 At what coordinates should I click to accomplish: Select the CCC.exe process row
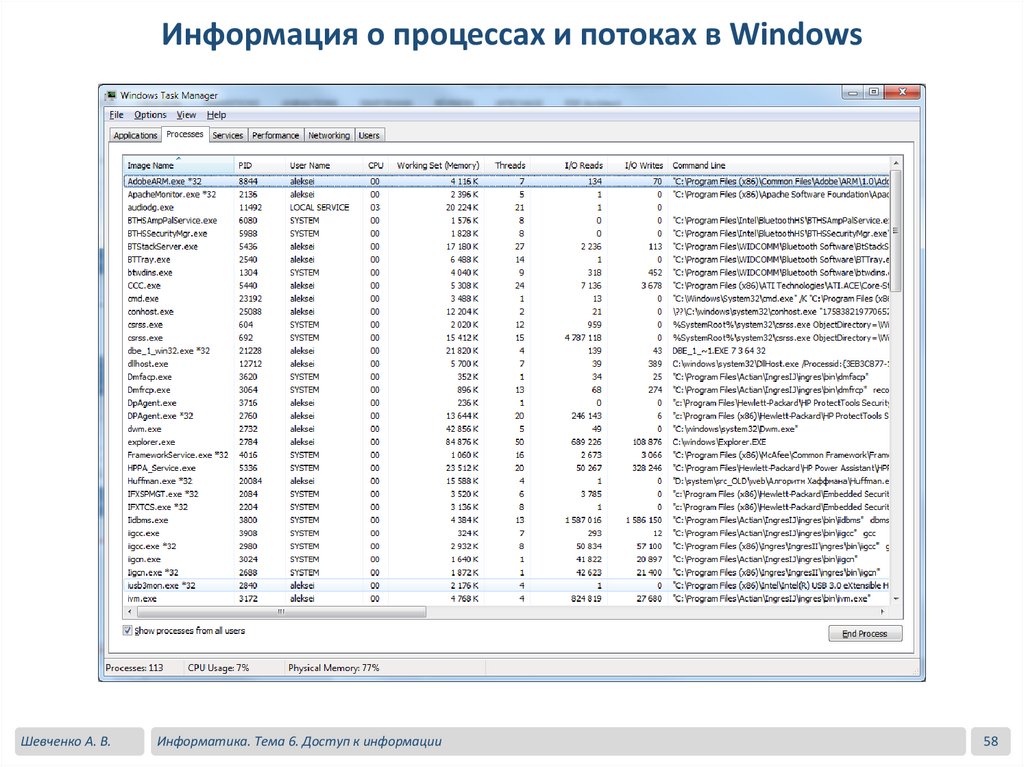point(506,286)
